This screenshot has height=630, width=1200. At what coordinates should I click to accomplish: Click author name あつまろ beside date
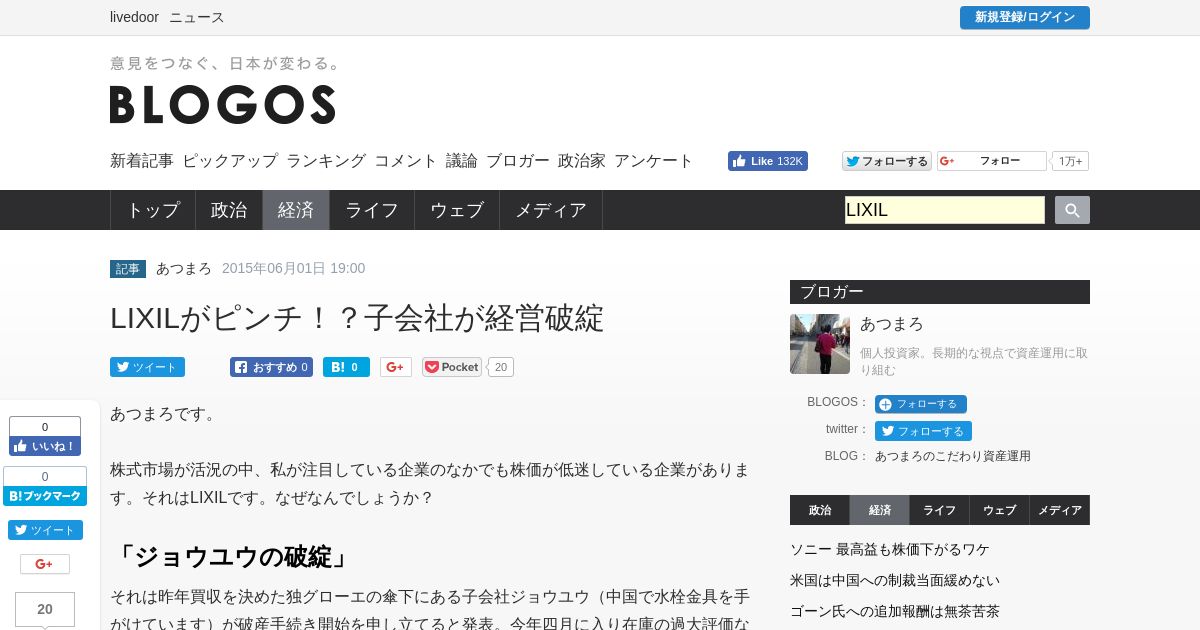coord(184,268)
